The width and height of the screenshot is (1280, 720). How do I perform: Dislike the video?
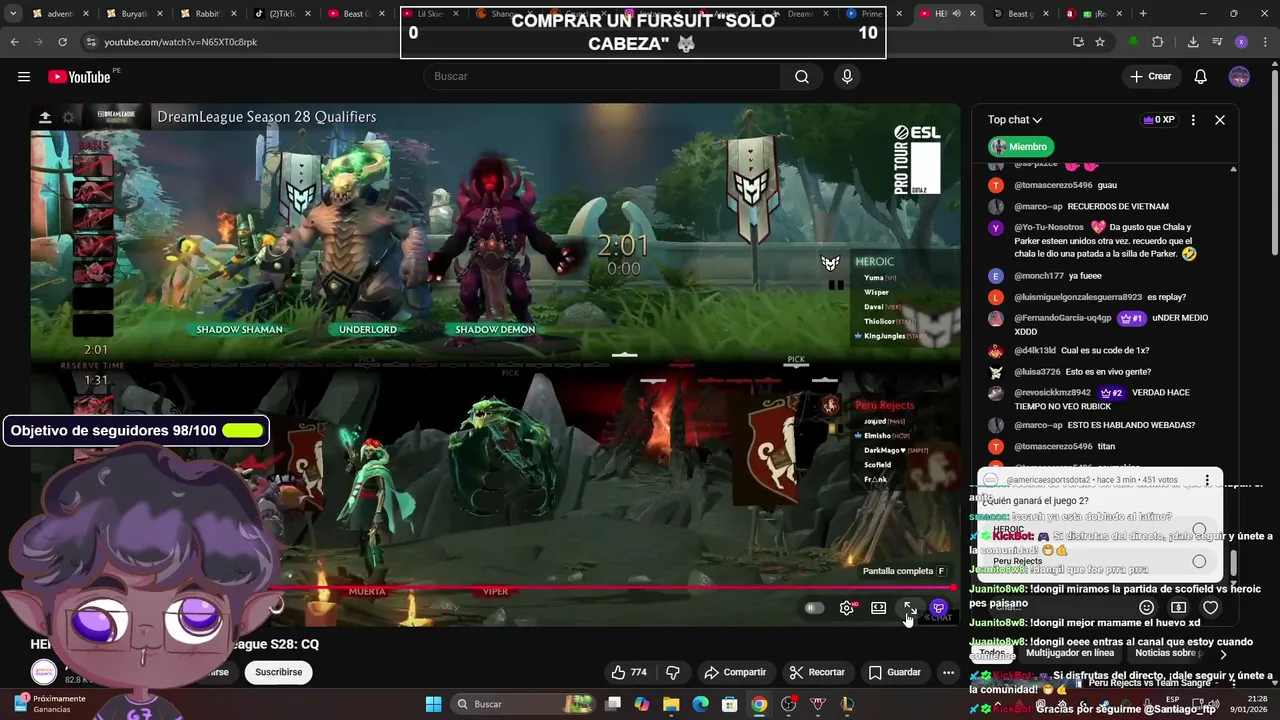673,672
